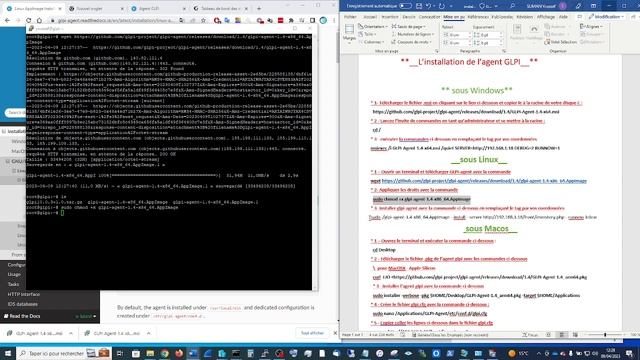Open the Coupure de mots dropdown
The image size is (640, 360).
click(411, 42)
